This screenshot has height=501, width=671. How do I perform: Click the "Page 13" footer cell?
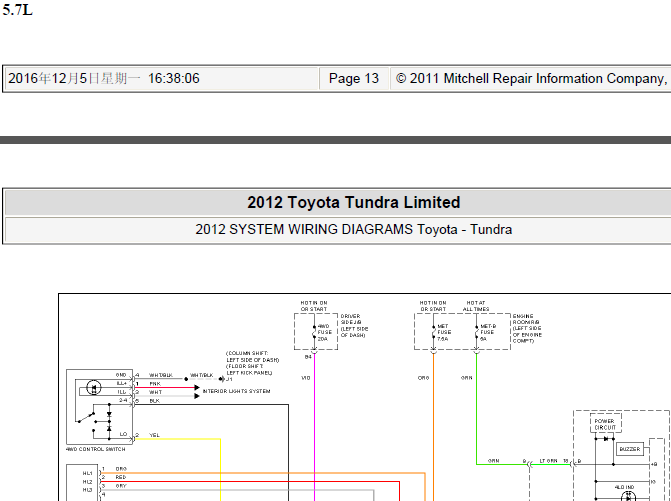pyautogui.click(x=354, y=79)
